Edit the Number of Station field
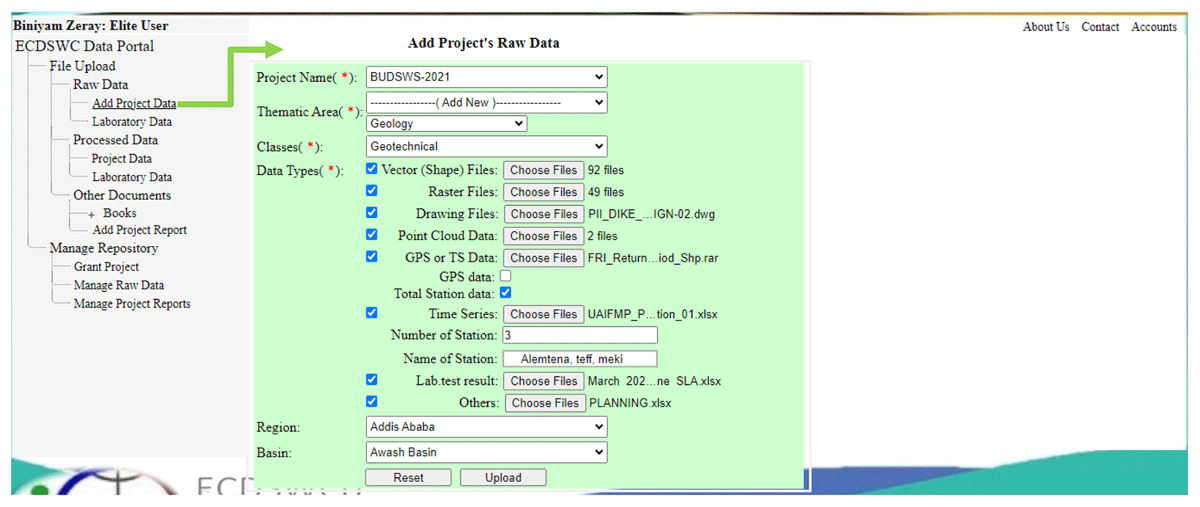 (x=580, y=335)
